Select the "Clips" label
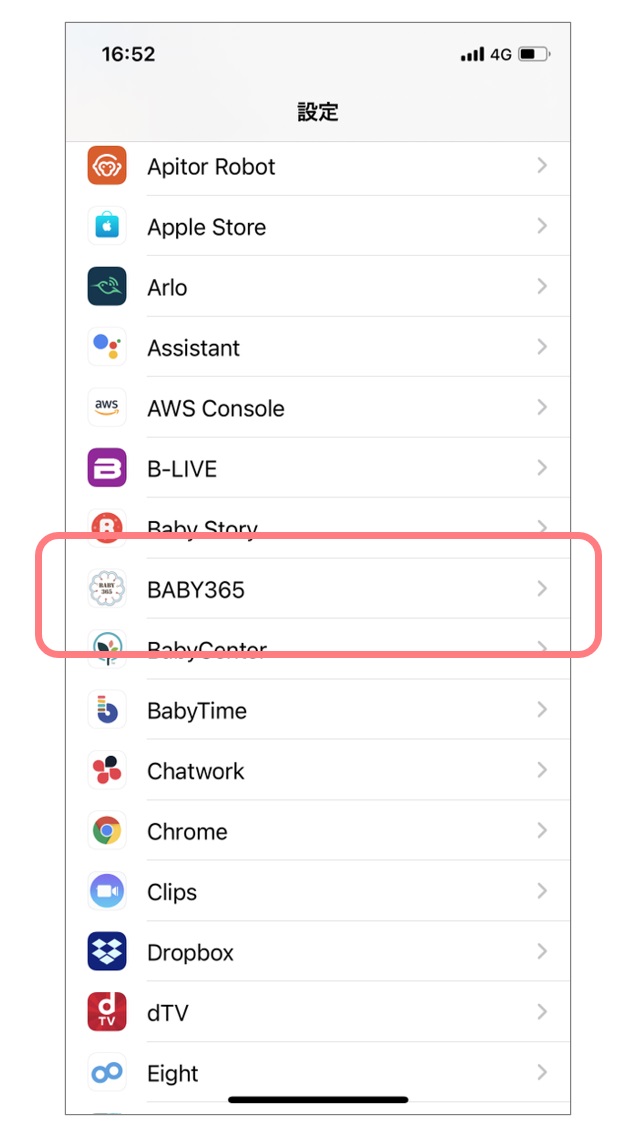 point(172,893)
